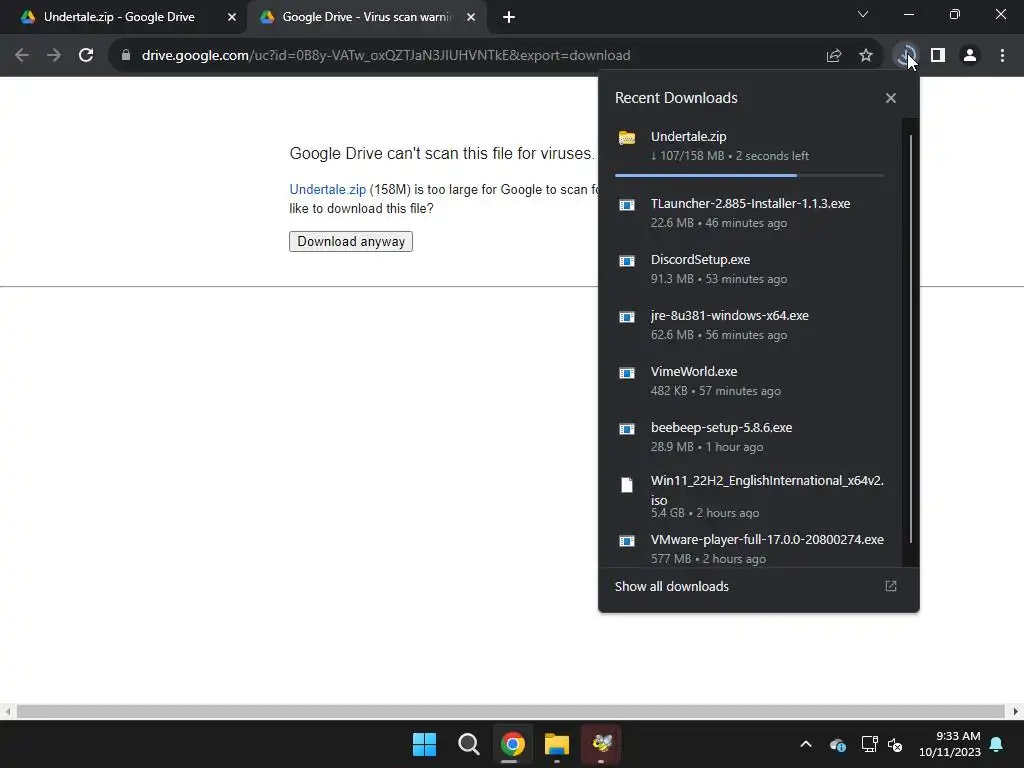The height and width of the screenshot is (768, 1024).
Task: Click the BeeBEEP bee taskbar icon
Action: tap(601, 744)
